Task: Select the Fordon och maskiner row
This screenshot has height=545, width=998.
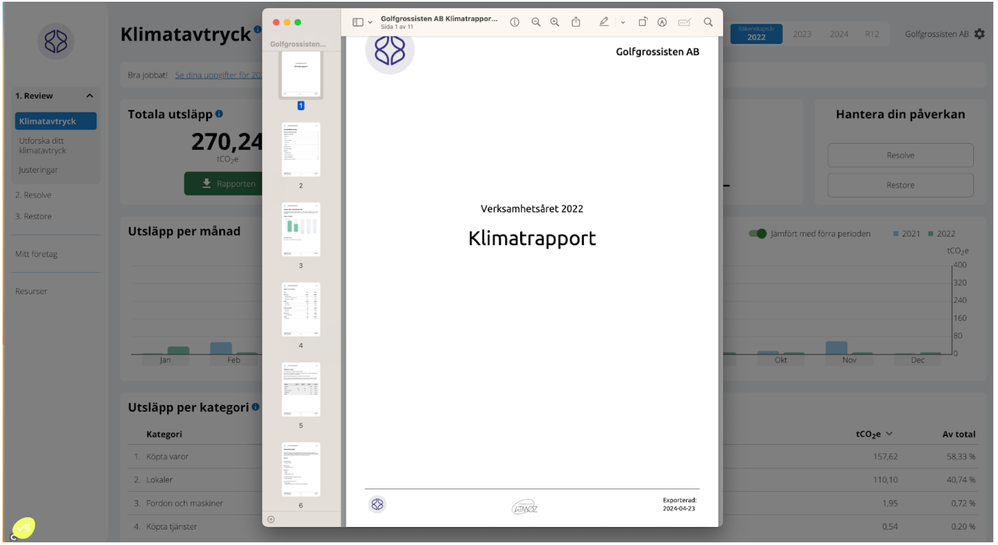Action: 552,504
